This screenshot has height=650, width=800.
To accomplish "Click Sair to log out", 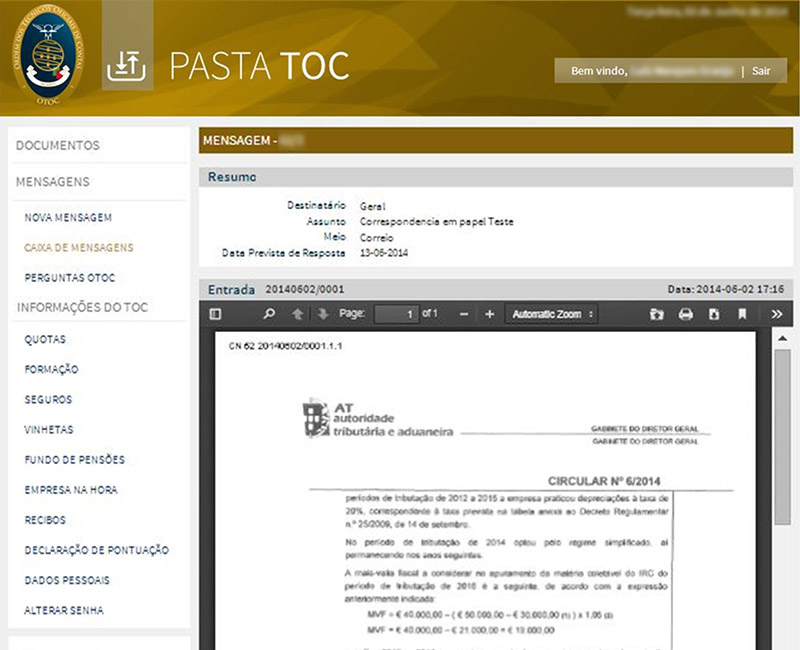I will tap(761, 71).
